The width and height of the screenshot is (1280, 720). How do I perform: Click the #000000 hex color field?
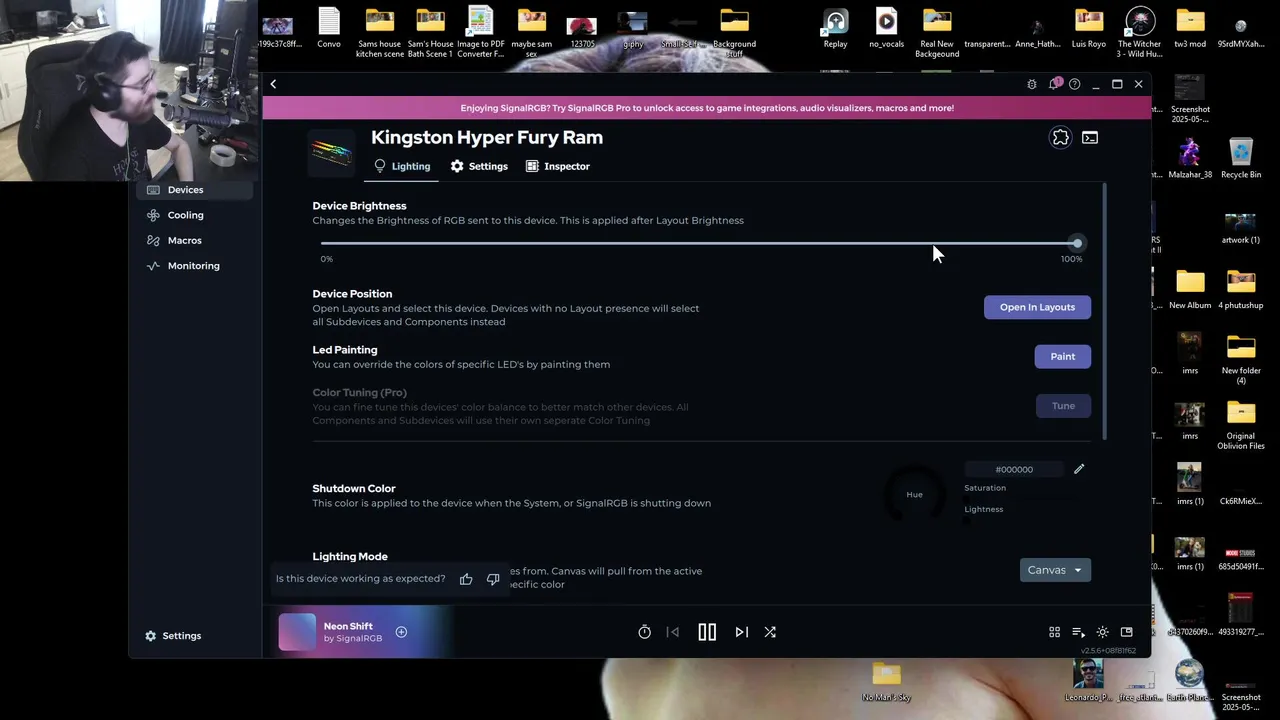click(1014, 469)
